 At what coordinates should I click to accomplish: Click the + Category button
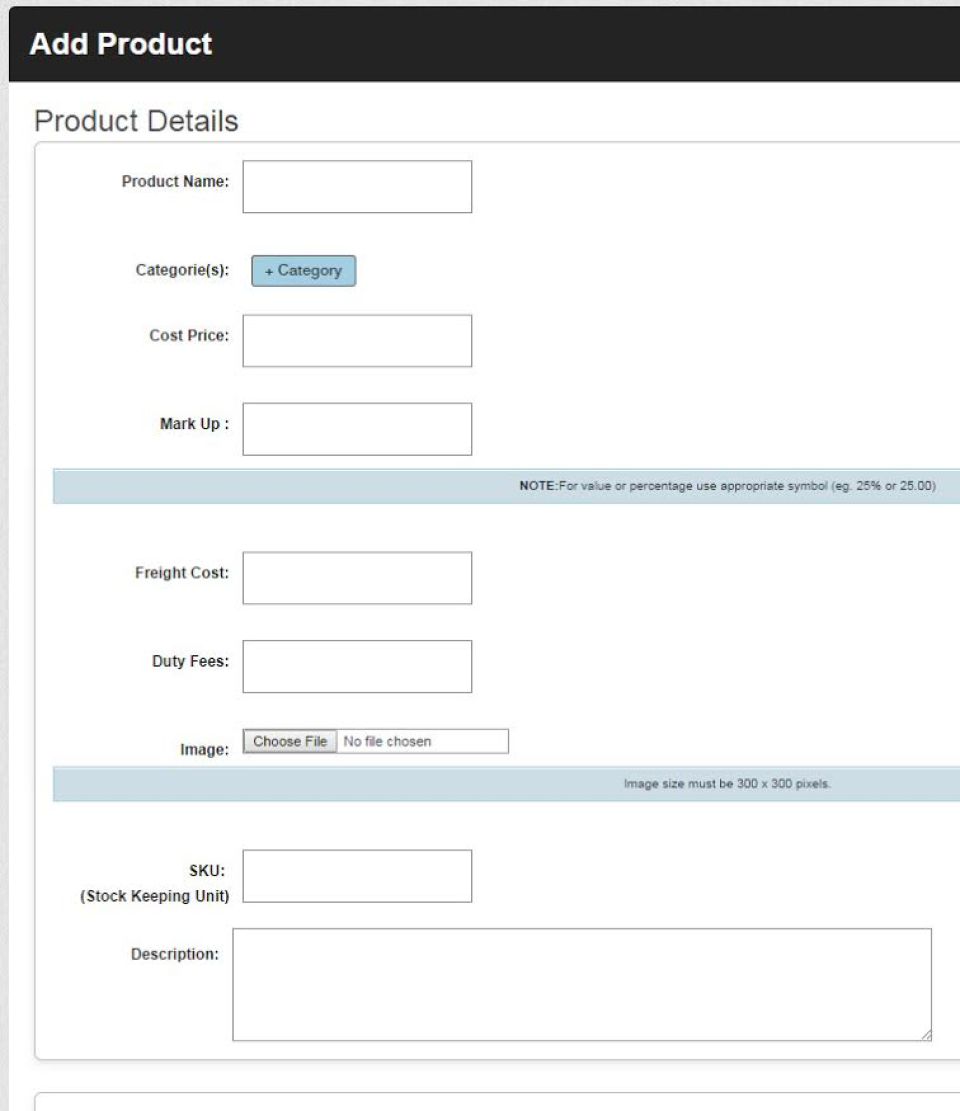click(x=303, y=270)
